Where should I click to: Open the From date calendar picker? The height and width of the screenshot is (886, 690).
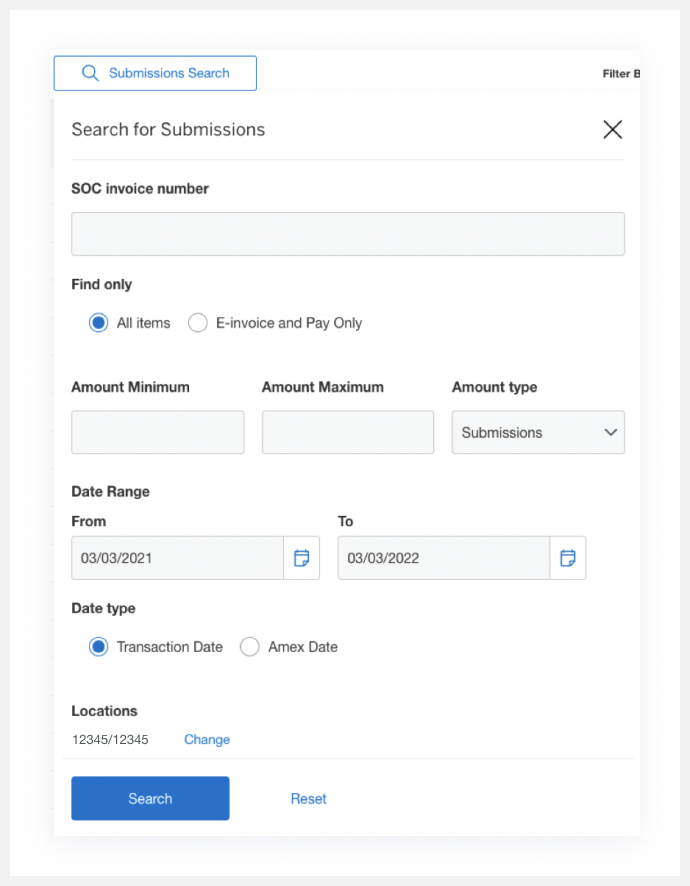tap(301, 558)
